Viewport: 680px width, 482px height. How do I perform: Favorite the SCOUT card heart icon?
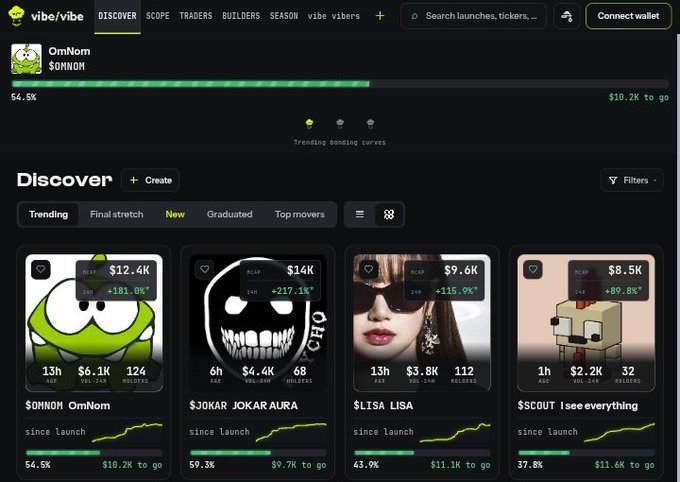click(x=533, y=269)
